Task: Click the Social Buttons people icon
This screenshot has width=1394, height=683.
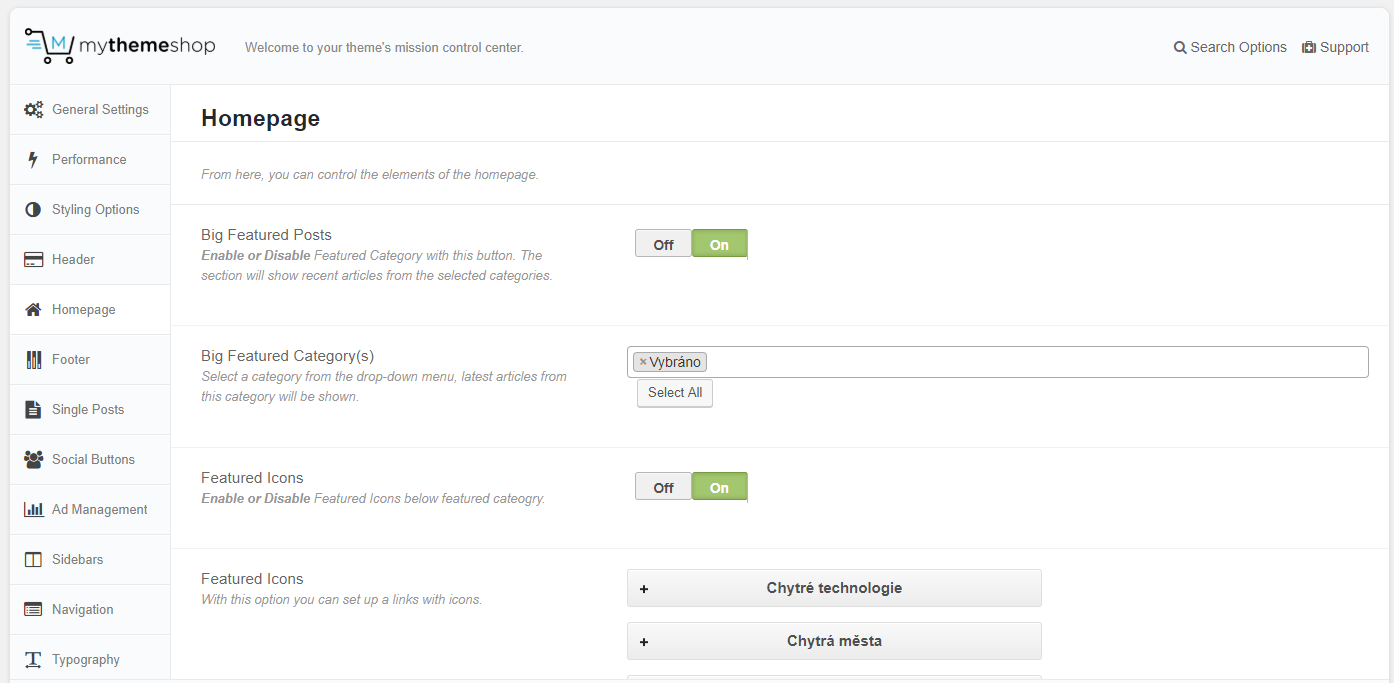Action: 33,460
